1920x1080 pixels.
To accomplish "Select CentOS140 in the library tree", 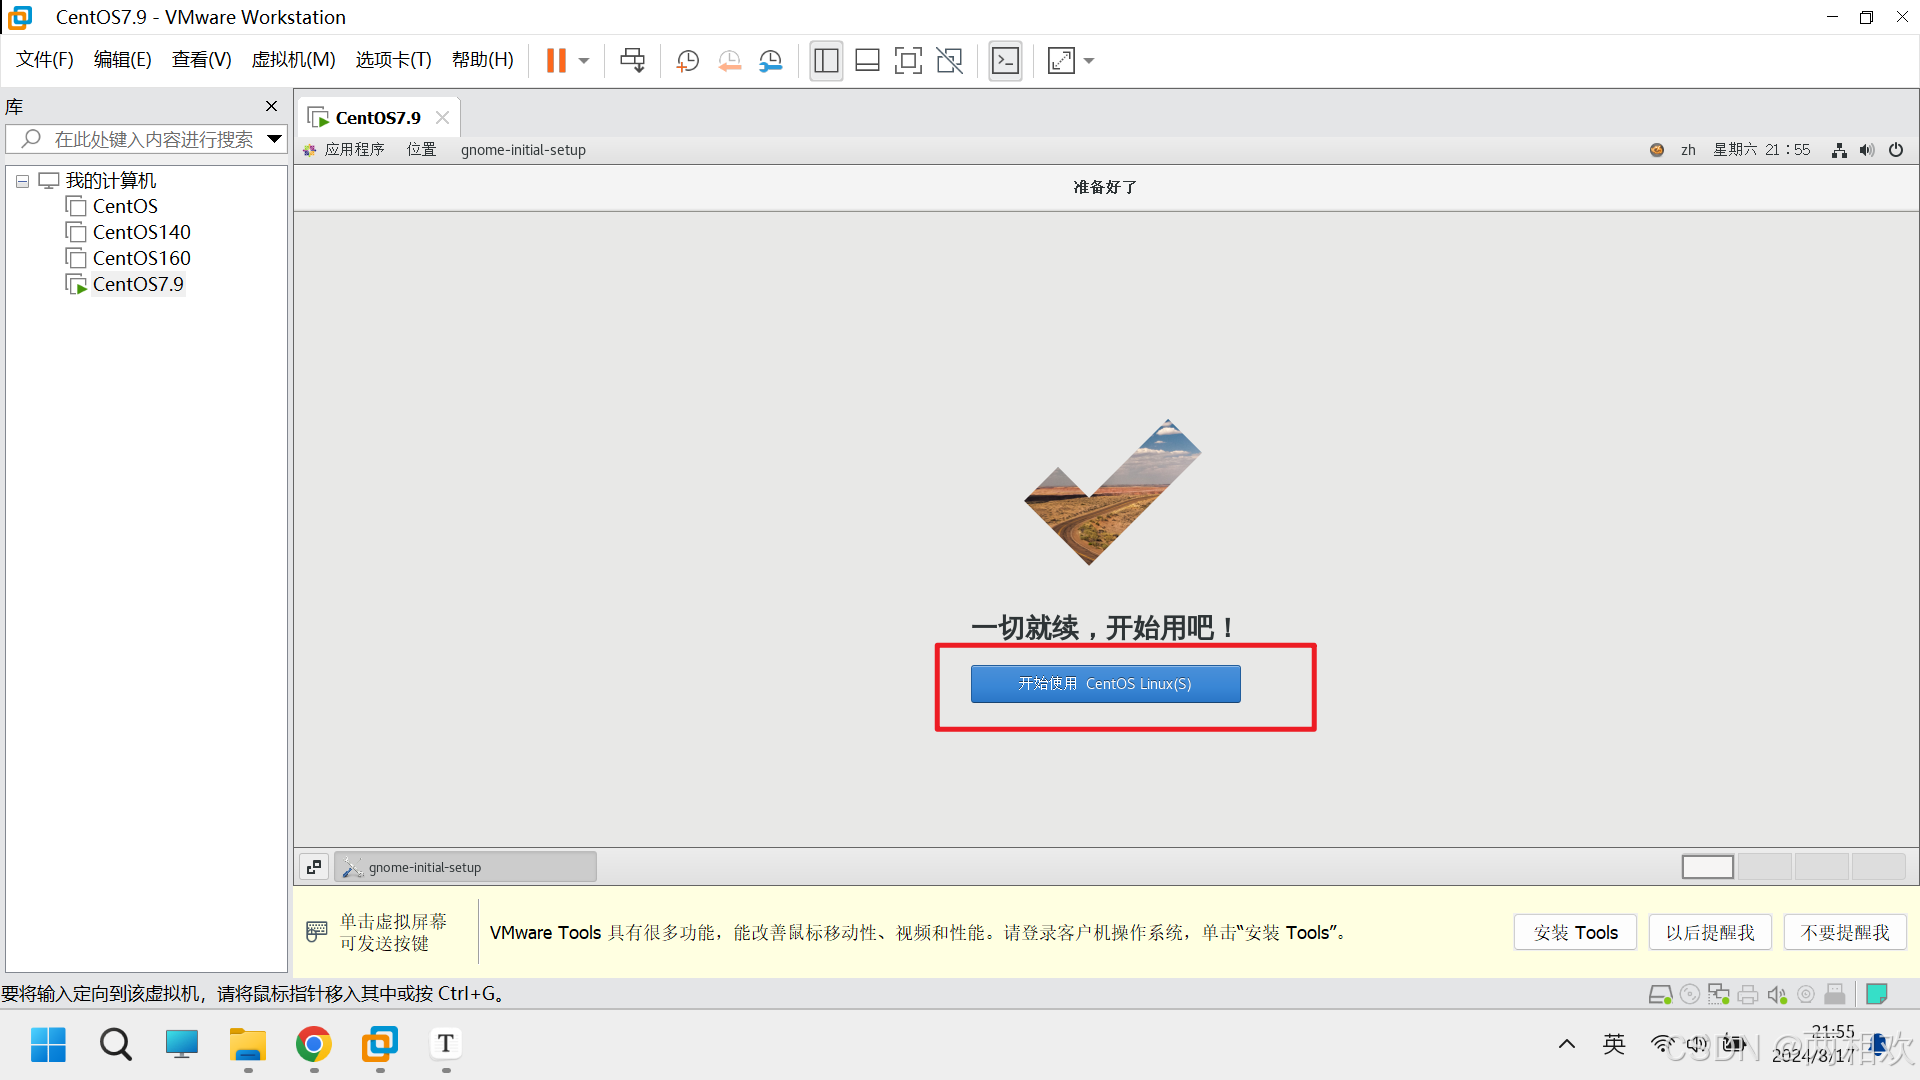I will [141, 232].
